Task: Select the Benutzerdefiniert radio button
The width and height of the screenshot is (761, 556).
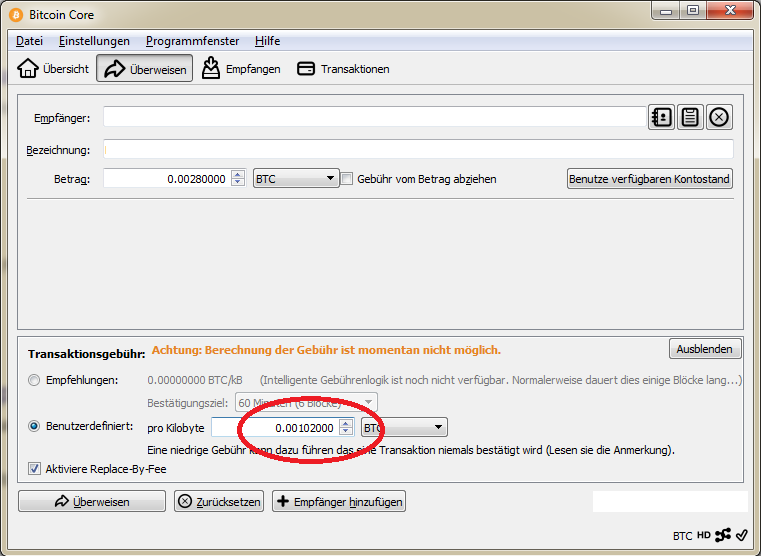Action: [x=34, y=426]
